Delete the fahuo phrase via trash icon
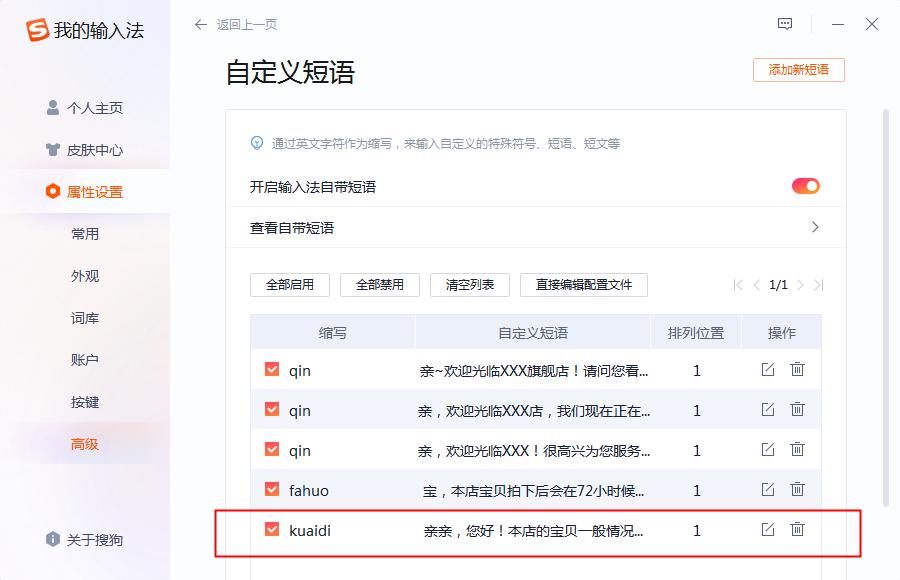The image size is (900, 580). (797, 490)
